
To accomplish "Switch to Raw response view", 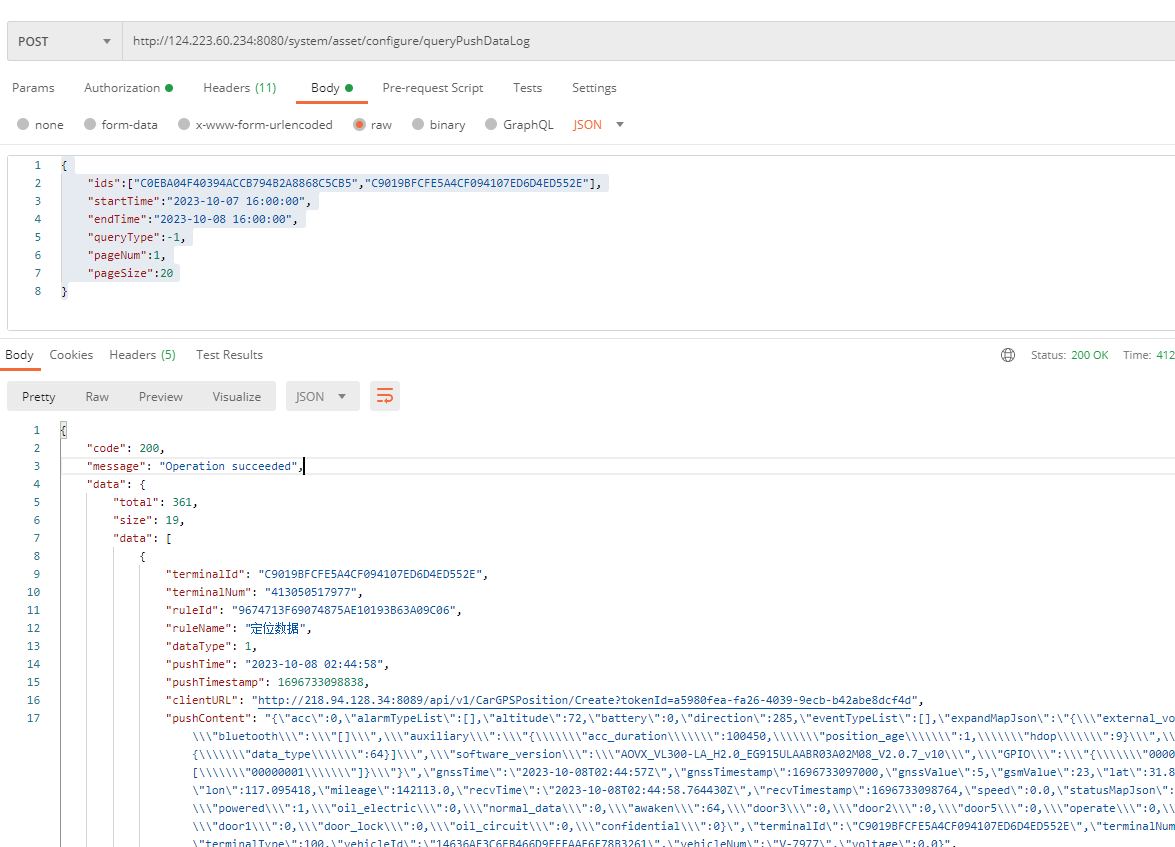I will (97, 397).
